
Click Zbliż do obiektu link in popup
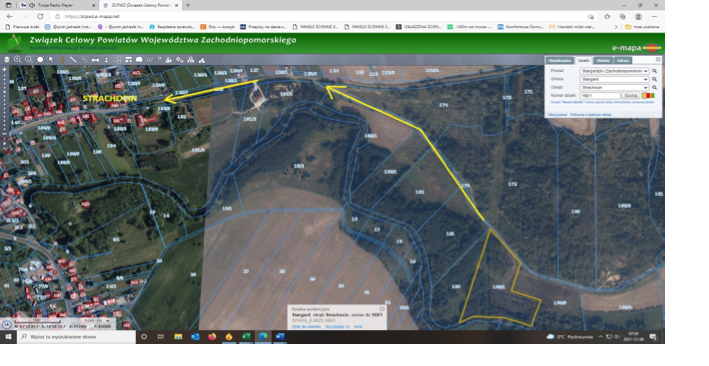(x=307, y=327)
